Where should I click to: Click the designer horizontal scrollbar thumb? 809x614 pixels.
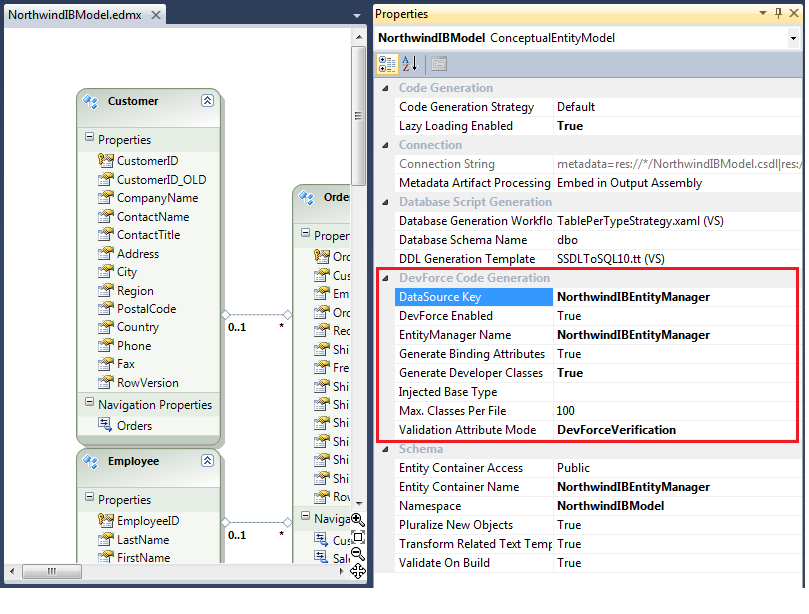[x=52, y=572]
